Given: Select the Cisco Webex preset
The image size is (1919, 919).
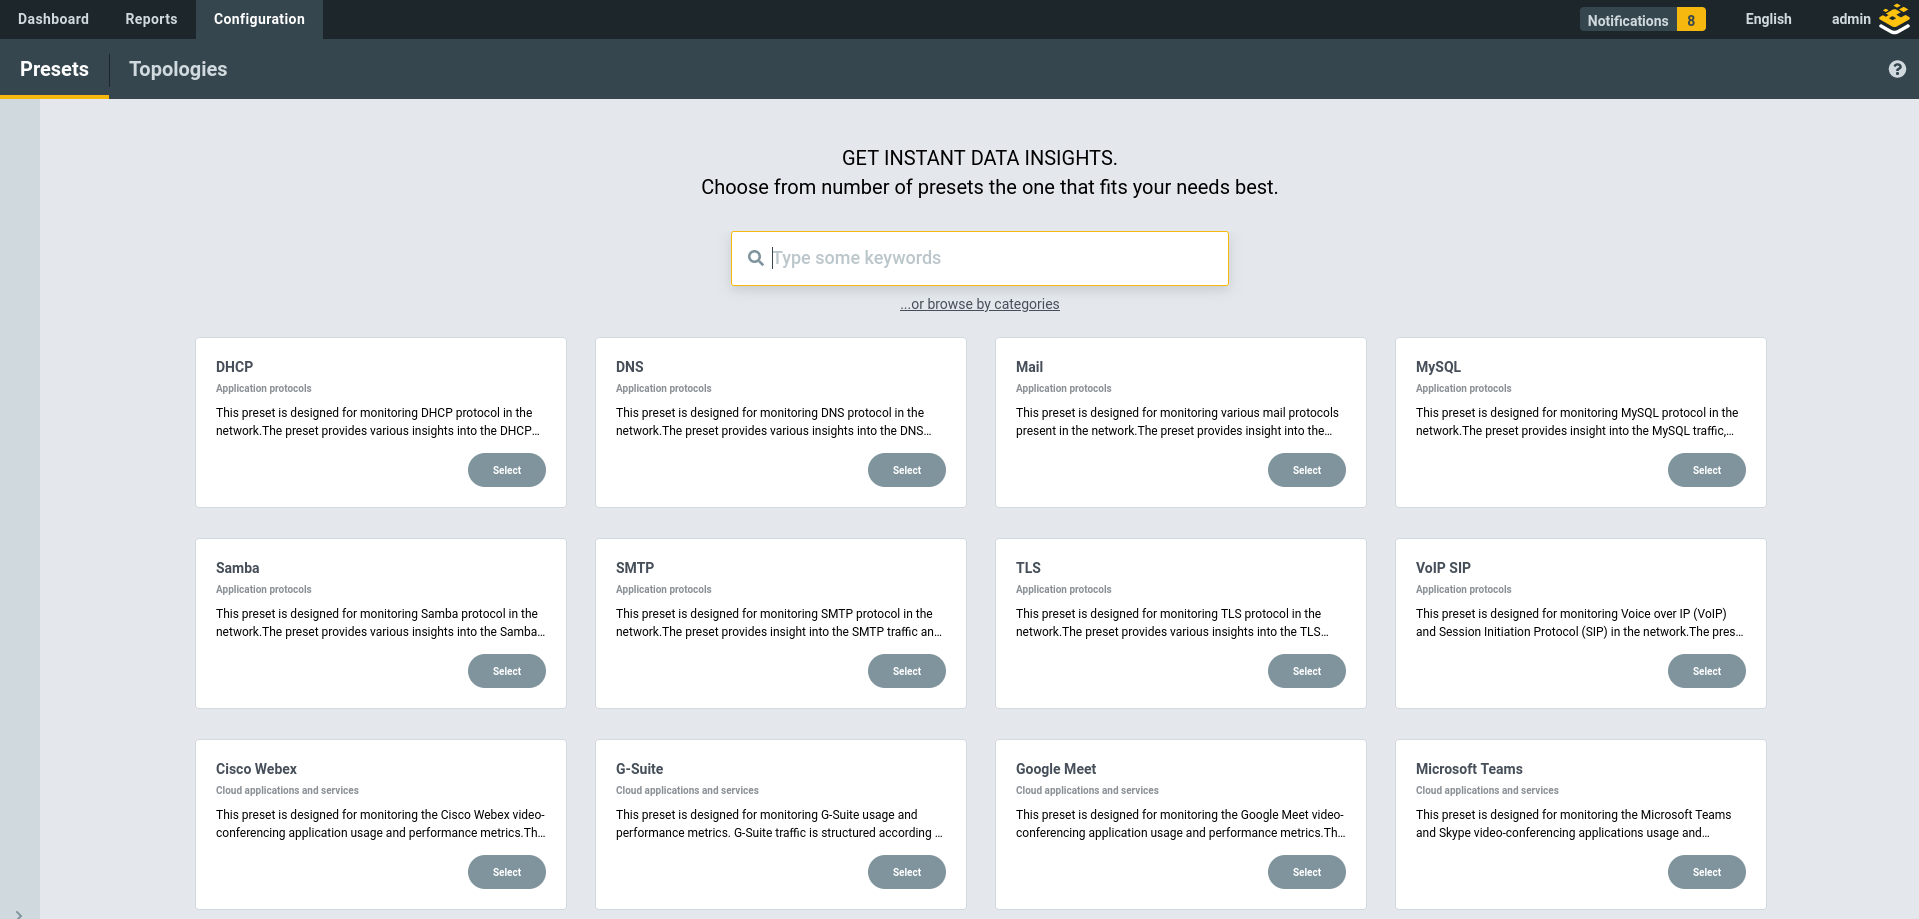Looking at the screenshot, I should point(507,872).
